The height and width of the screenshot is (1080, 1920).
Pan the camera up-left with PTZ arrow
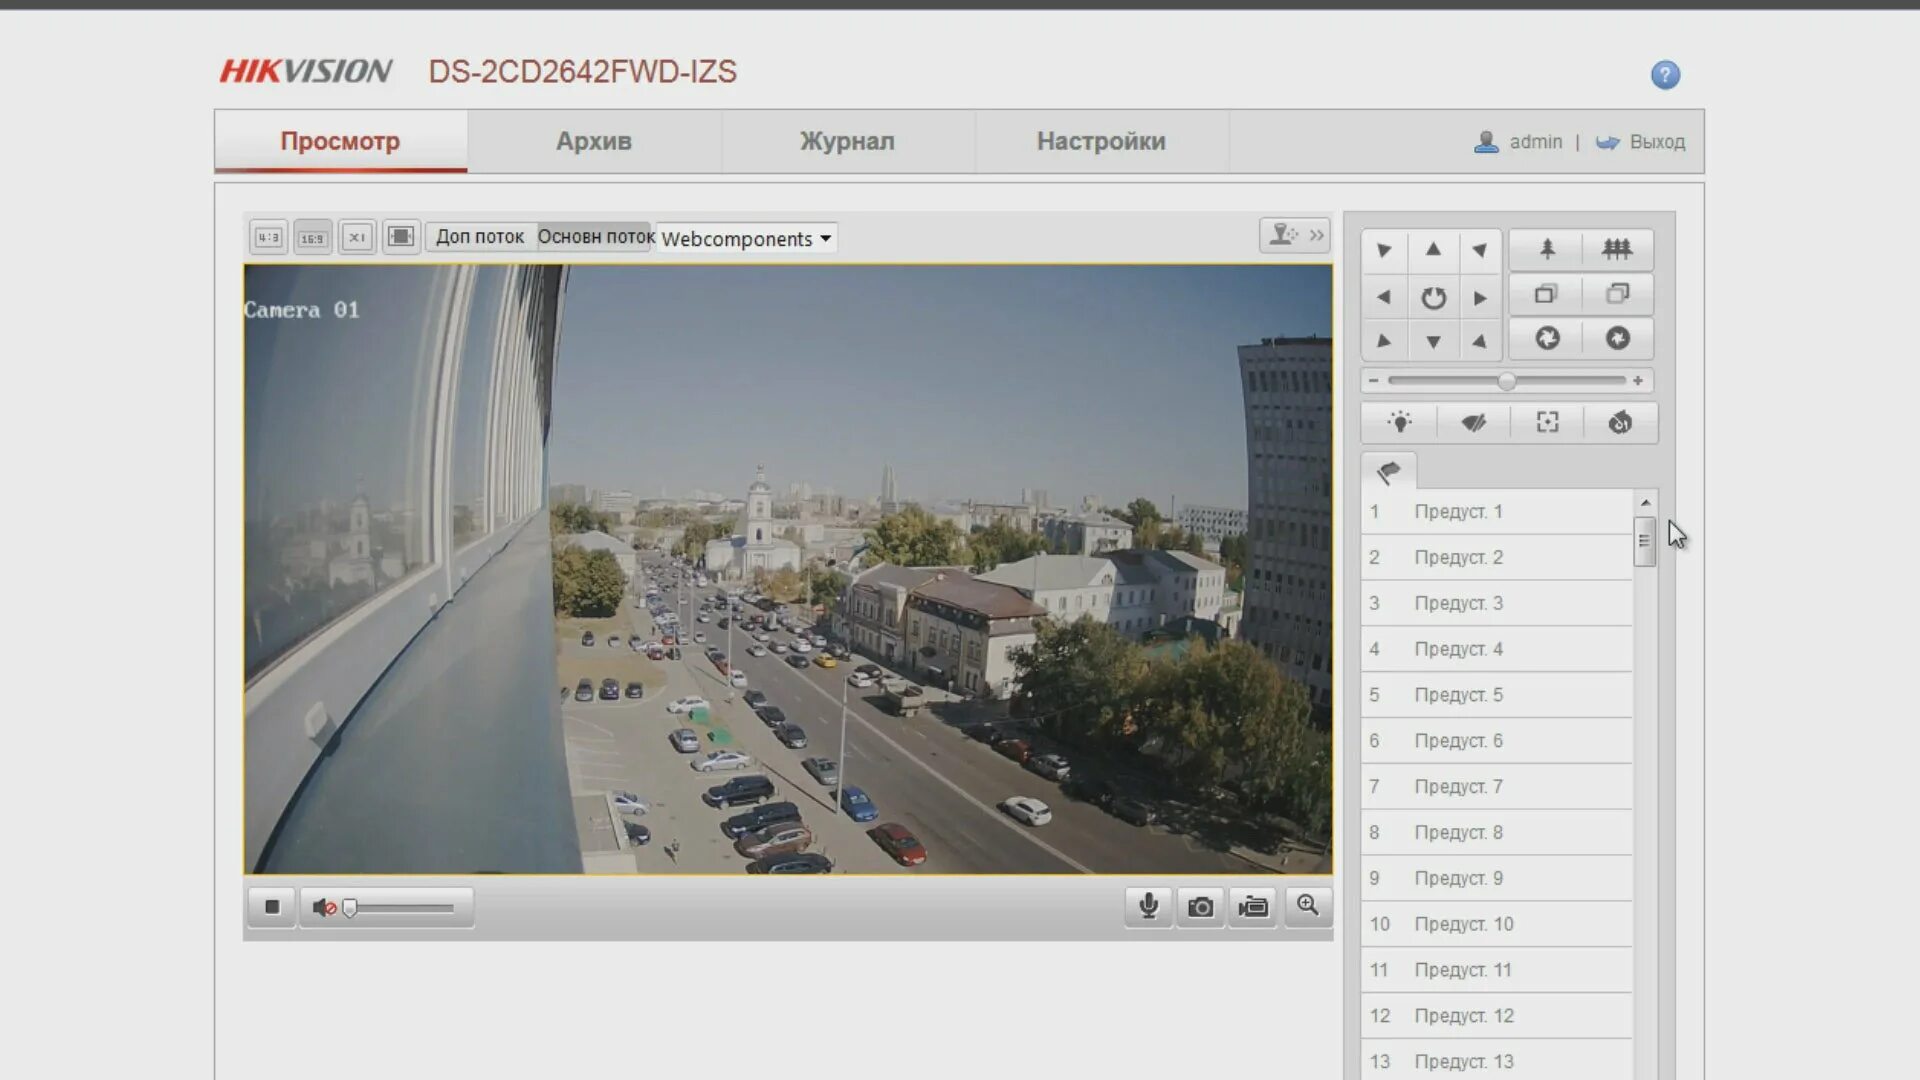coord(1384,250)
